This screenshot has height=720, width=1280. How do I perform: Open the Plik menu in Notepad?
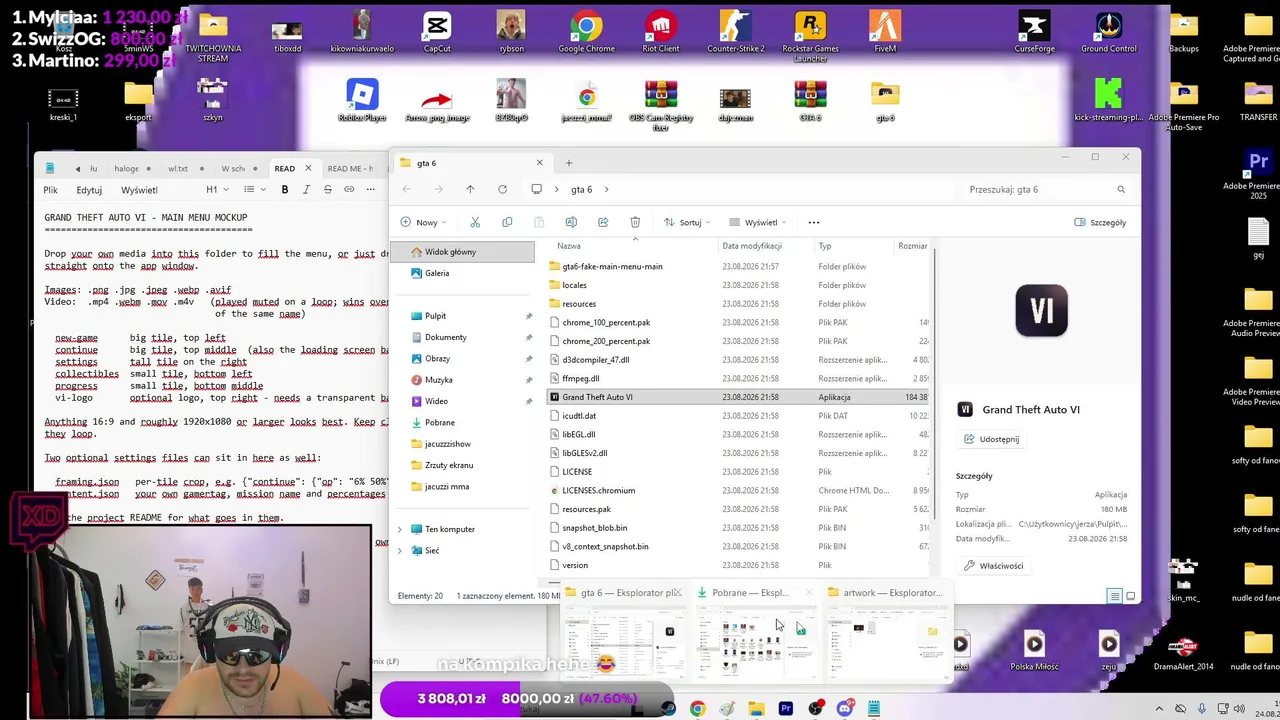click(x=50, y=190)
